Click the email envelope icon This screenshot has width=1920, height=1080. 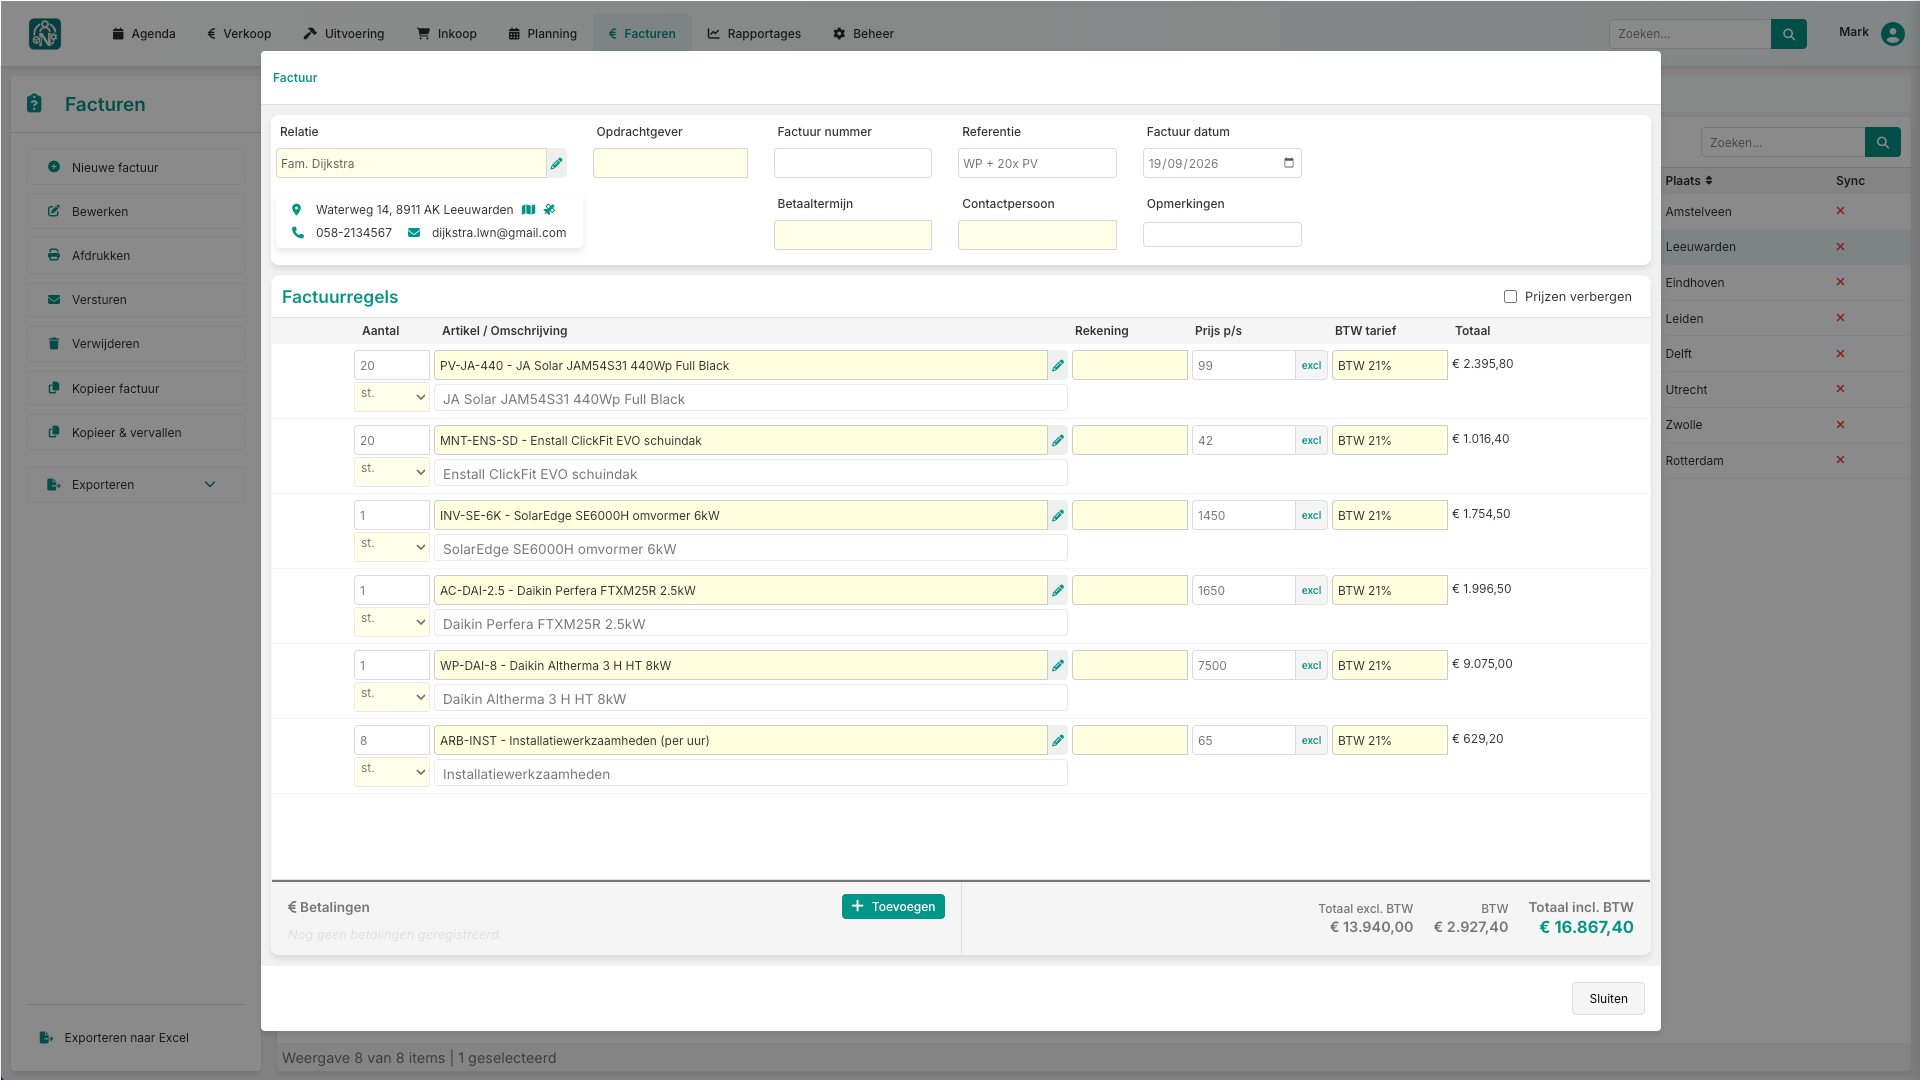click(x=414, y=233)
